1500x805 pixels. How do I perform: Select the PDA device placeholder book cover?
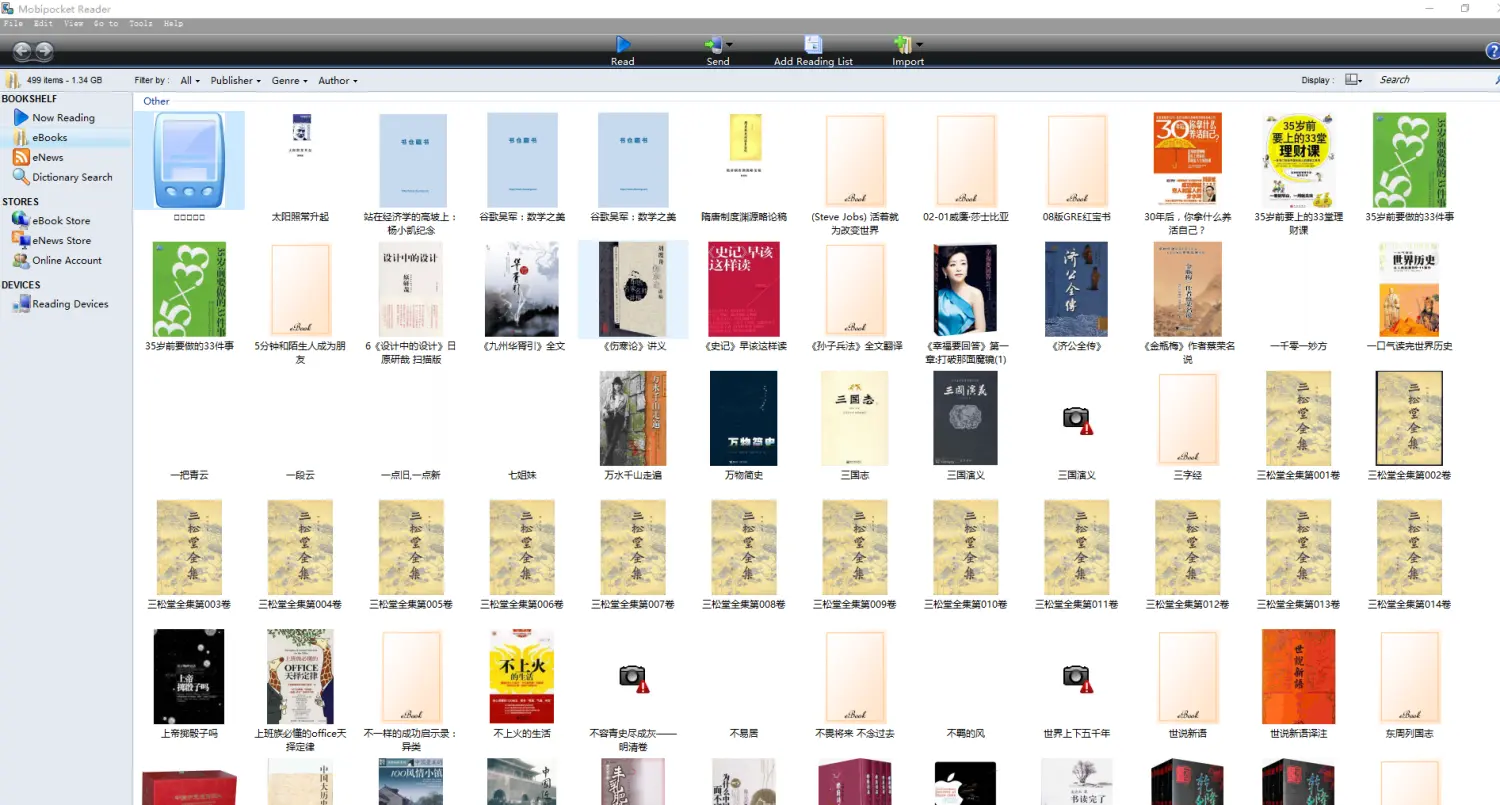(x=189, y=160)
